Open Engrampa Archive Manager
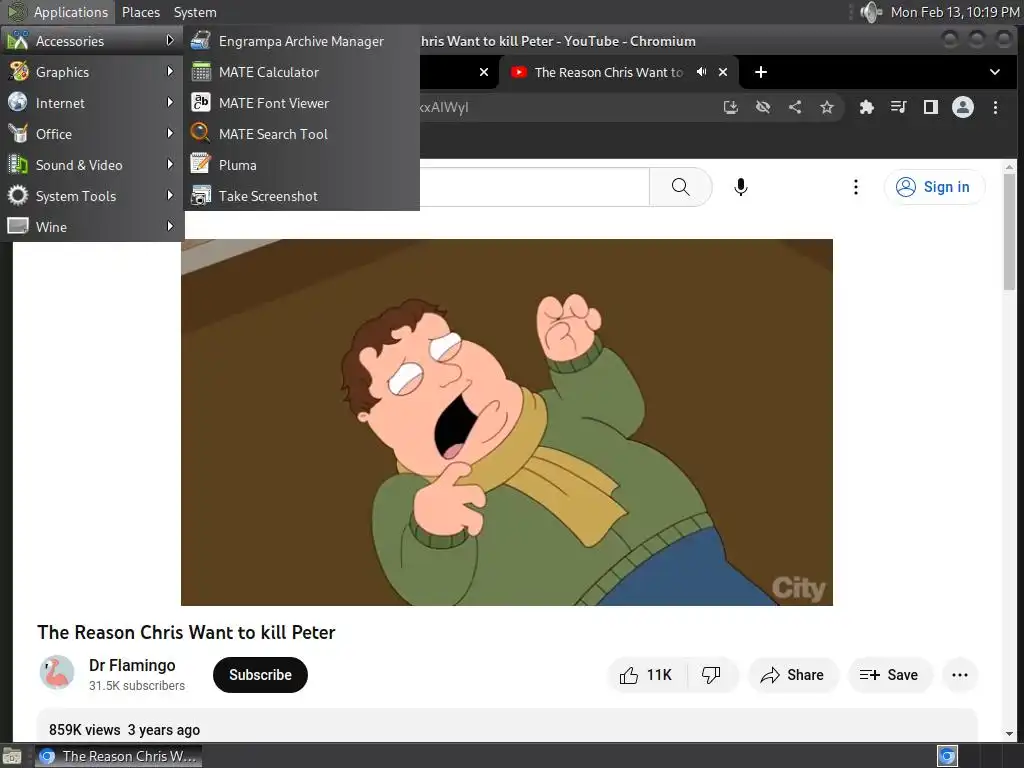This screenshot has width=1024, height=768. point(302,41)
